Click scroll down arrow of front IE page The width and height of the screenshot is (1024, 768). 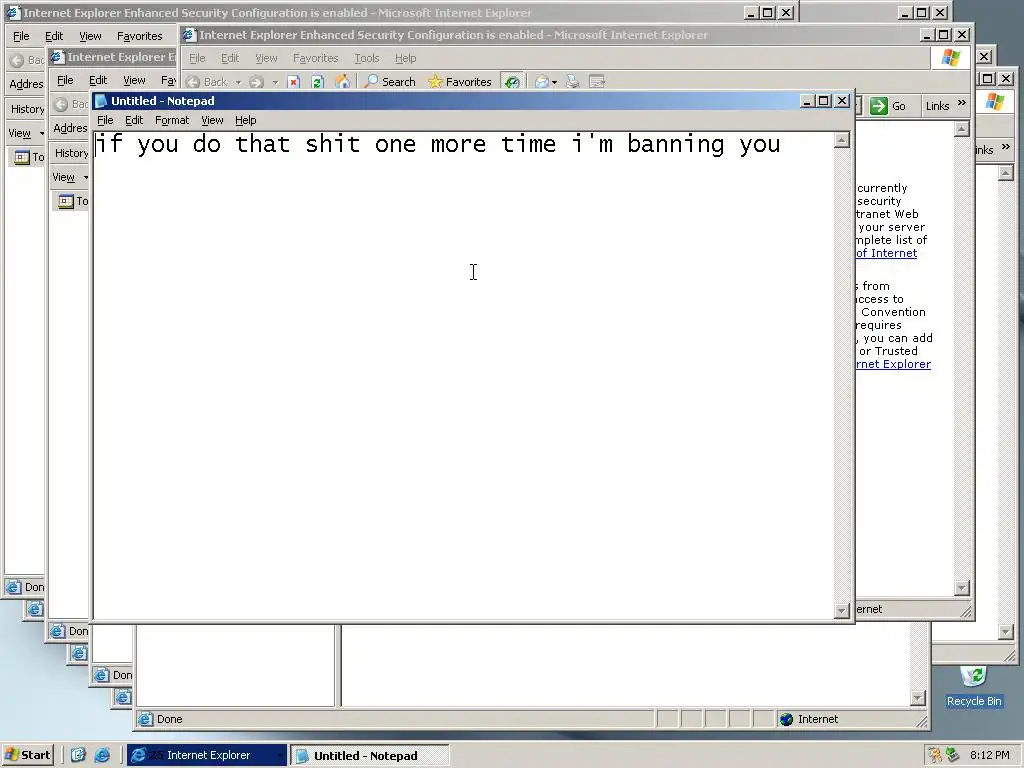[961, 588]
